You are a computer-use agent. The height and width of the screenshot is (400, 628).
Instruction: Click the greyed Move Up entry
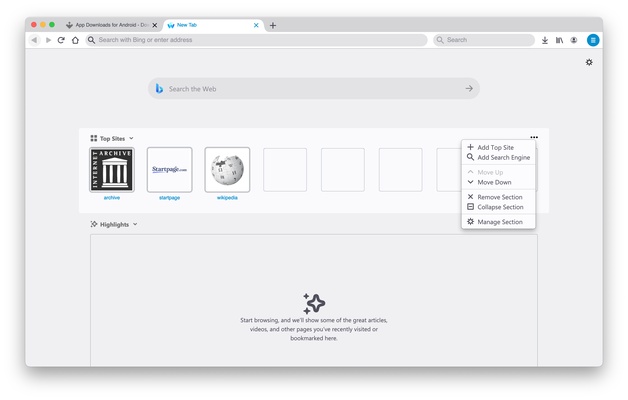(498, 172)
